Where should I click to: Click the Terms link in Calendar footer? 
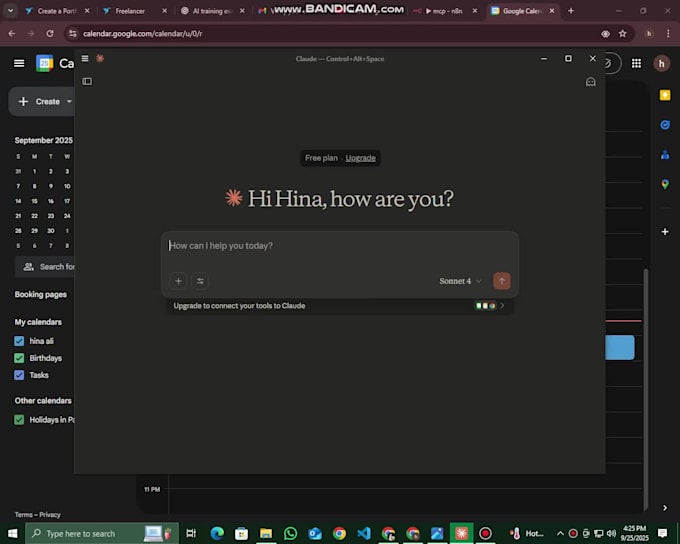tap(23, 515)
